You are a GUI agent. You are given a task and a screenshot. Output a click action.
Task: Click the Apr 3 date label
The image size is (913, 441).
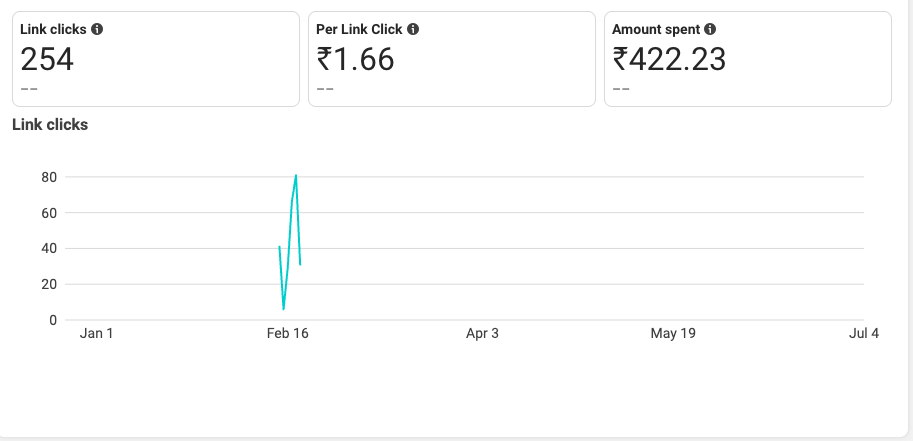point(482,333)
